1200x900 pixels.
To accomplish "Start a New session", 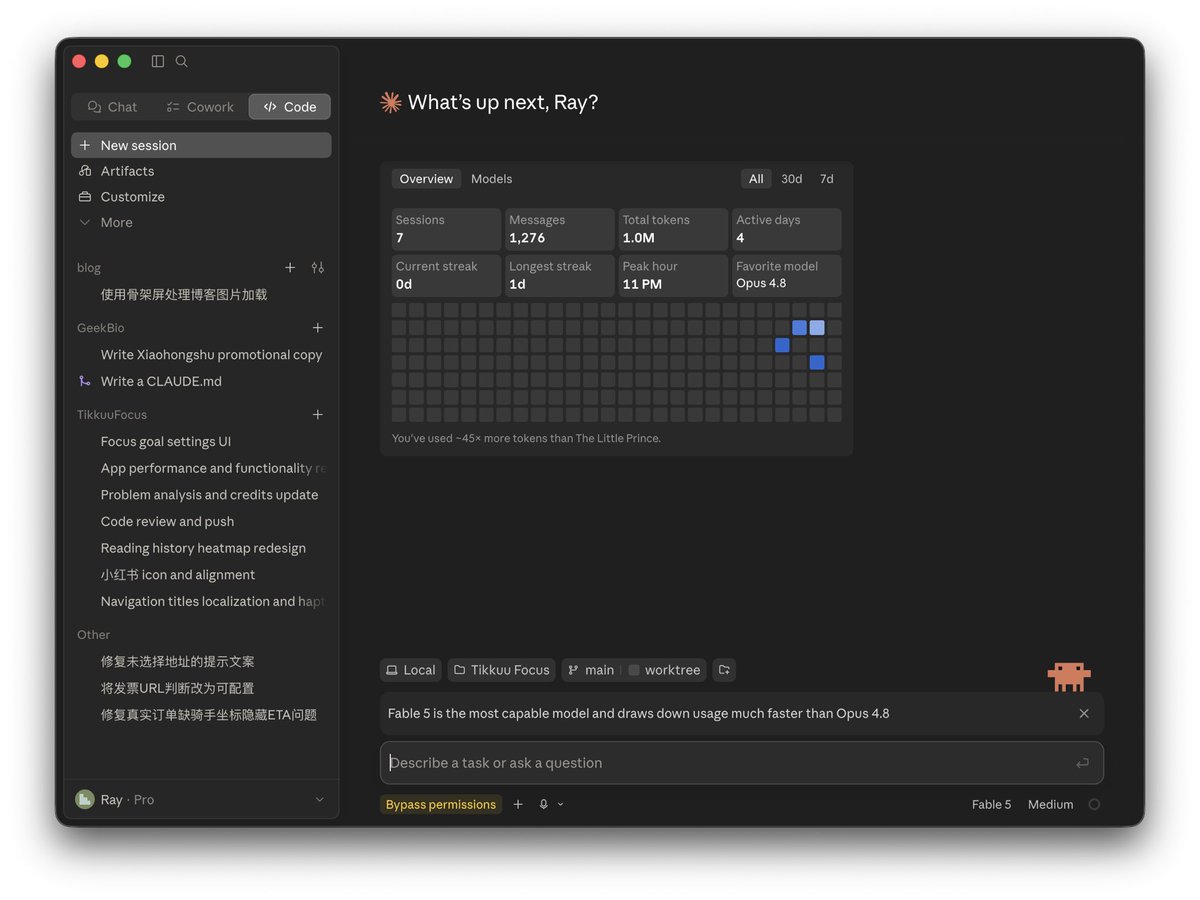I will [x=201, y=145].
